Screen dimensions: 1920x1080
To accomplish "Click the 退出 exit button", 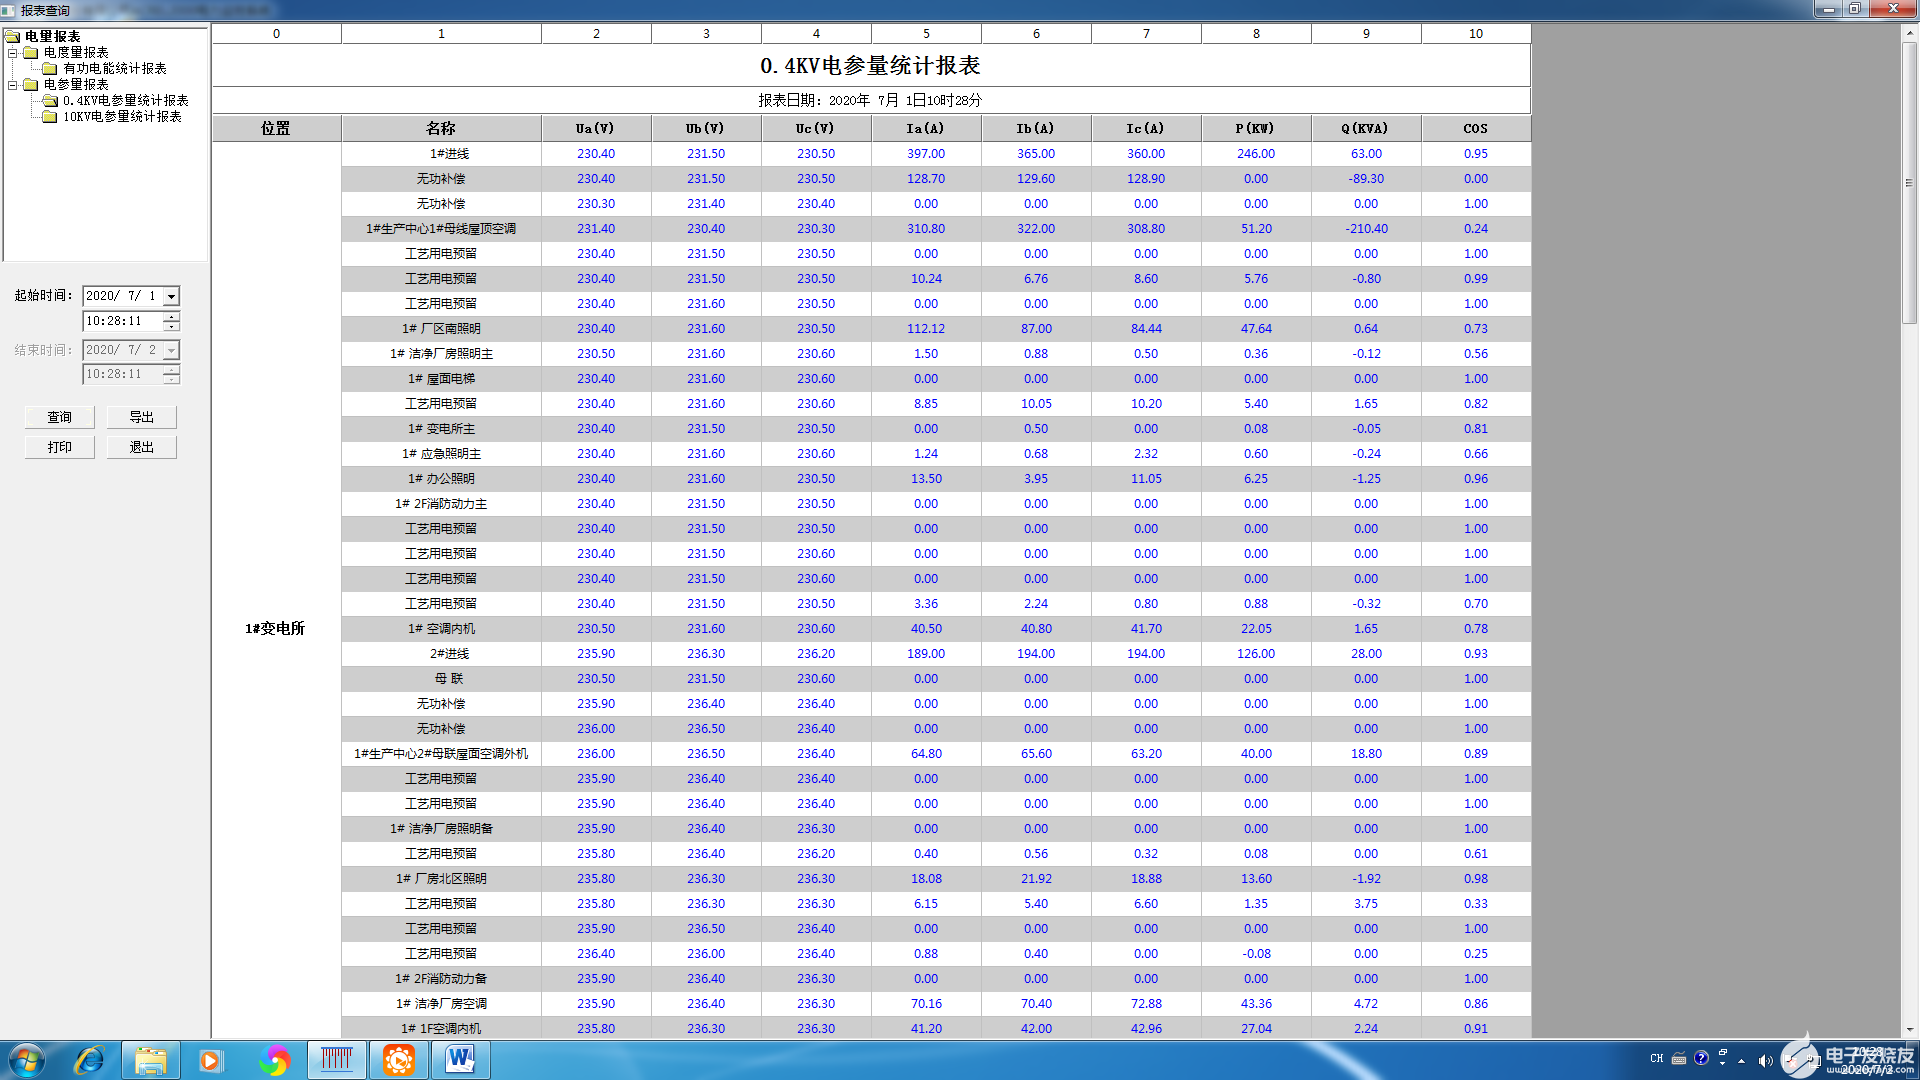I will [x=141, y=447].
